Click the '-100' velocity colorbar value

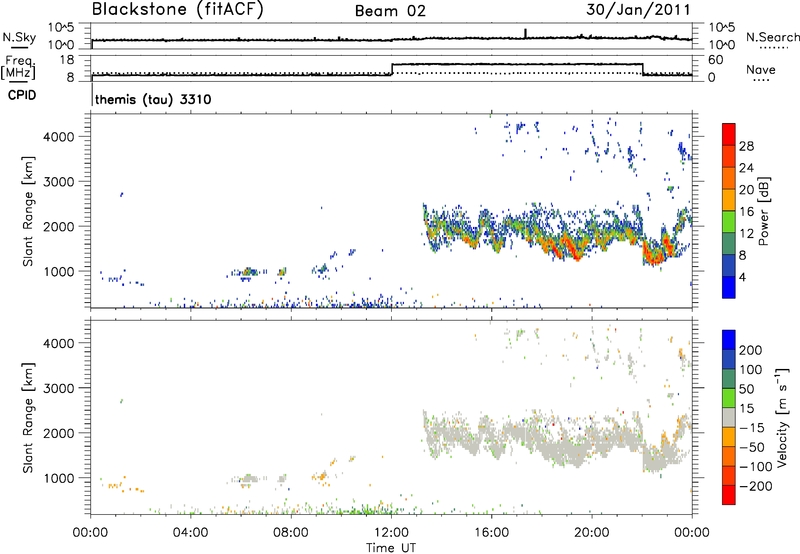point(756,466)
